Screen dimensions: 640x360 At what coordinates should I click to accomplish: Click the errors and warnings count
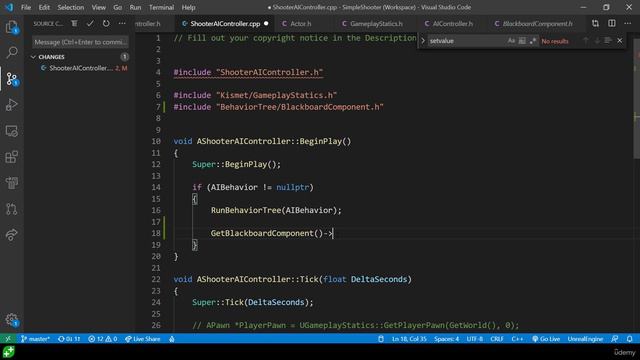[x=102, y=339]
